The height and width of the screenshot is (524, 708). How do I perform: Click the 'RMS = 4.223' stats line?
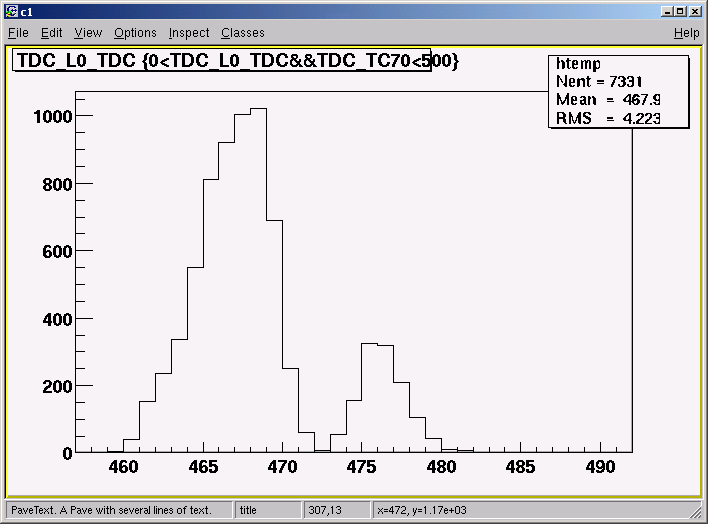(608, 118)
